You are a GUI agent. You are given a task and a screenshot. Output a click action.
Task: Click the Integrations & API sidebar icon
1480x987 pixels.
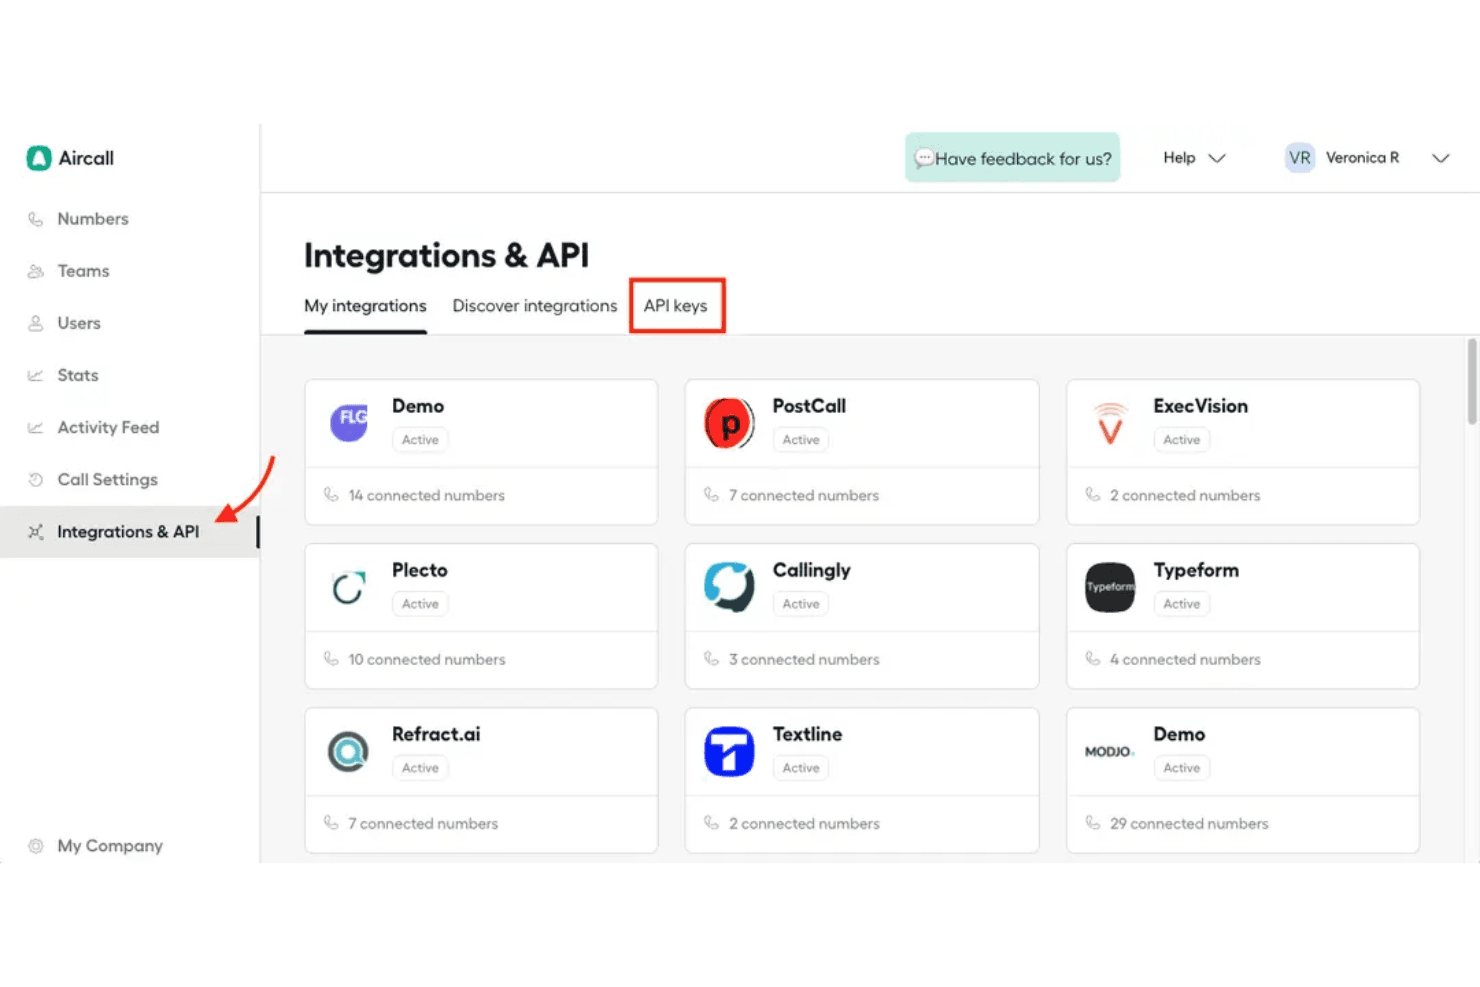click(x=36, y=532)
